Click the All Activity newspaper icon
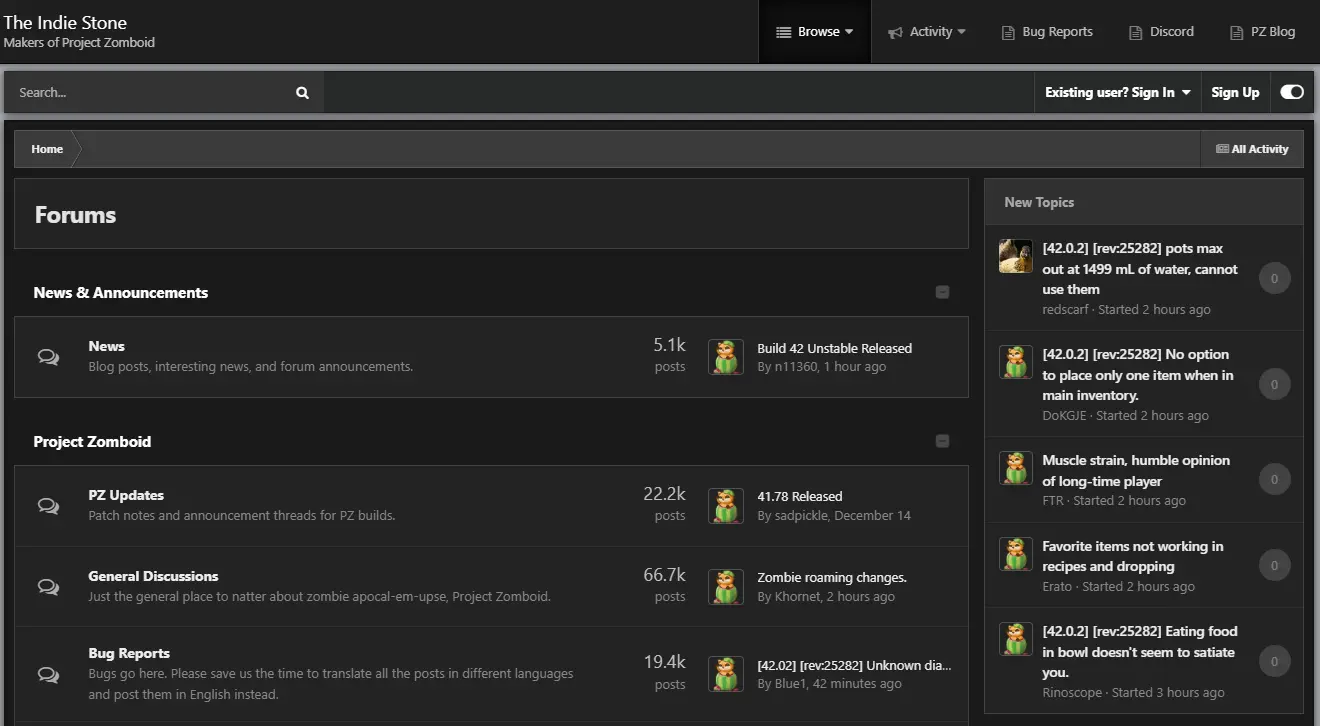This screenshot has height=726, width=1320. (x=1222, y=149)
